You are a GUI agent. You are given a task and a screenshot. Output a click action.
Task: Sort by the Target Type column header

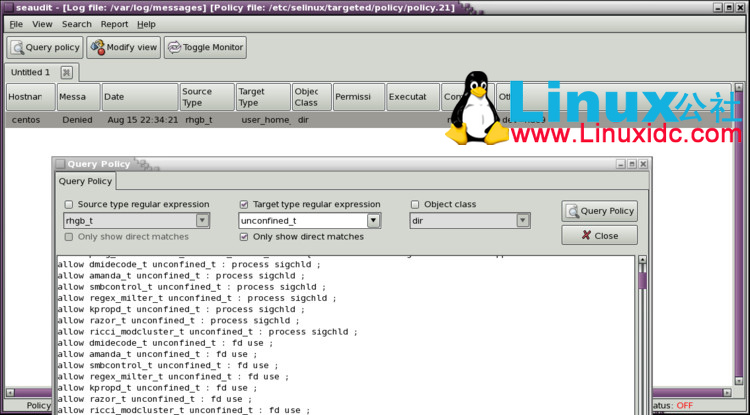[263, 97]
